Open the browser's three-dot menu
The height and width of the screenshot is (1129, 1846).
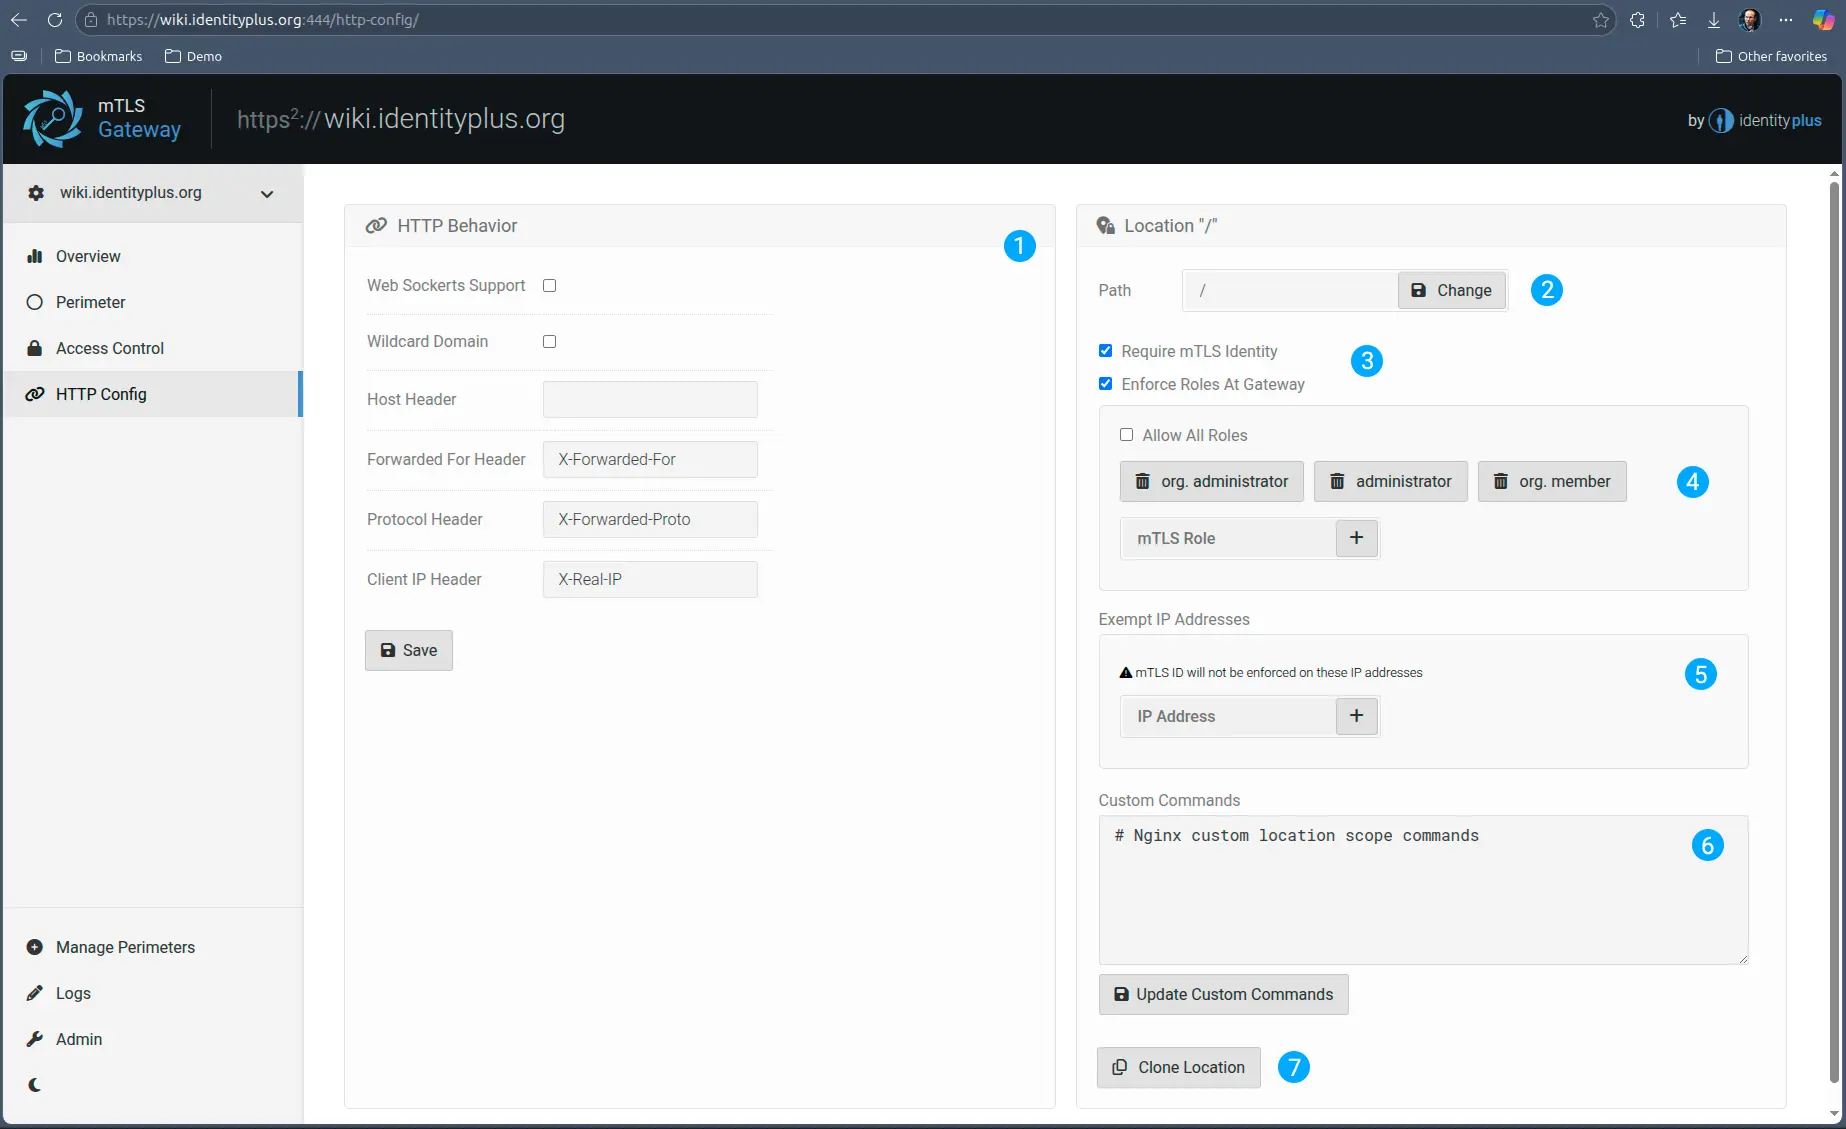(x=1786, y=19)
